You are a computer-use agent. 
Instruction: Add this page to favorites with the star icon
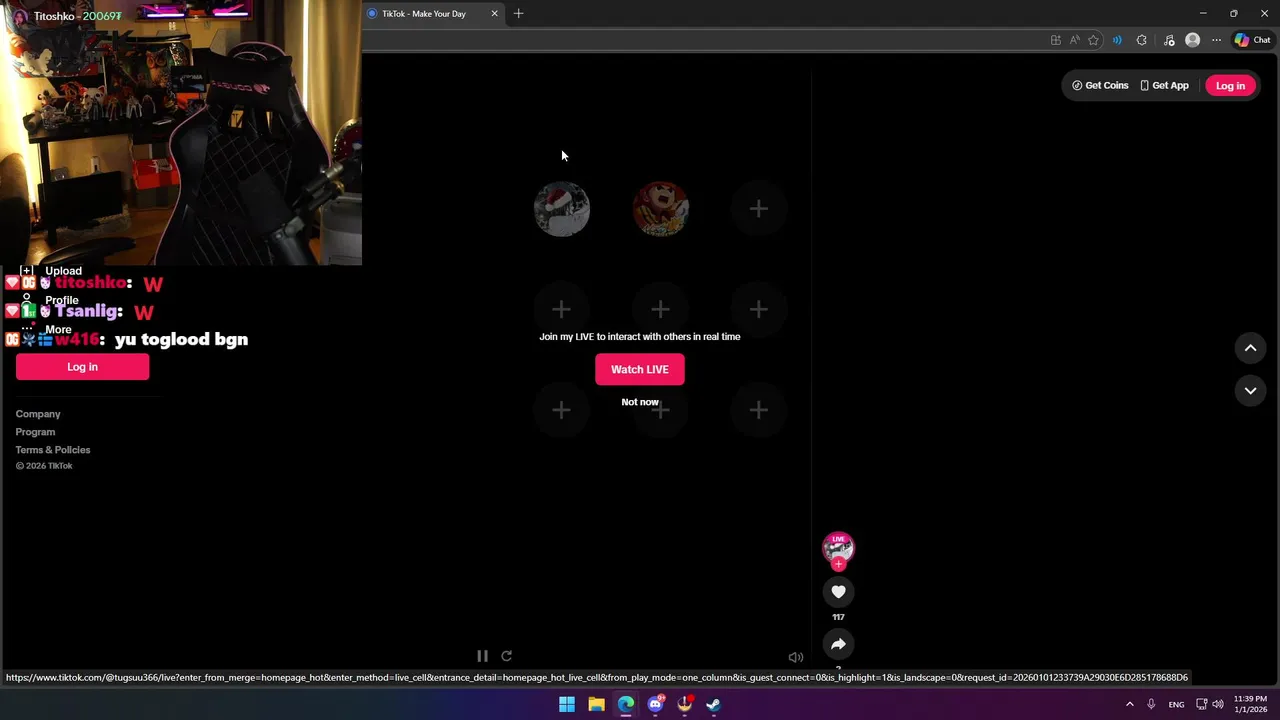(1094, 40)
